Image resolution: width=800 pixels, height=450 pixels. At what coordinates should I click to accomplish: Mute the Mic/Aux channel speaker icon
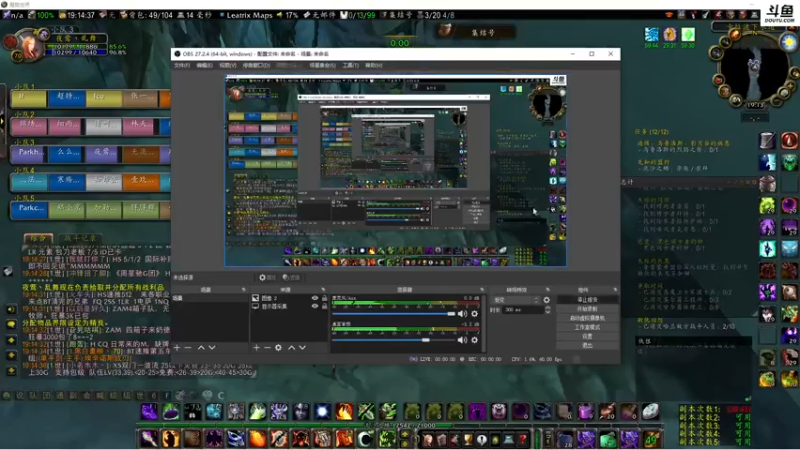[462, 314]
